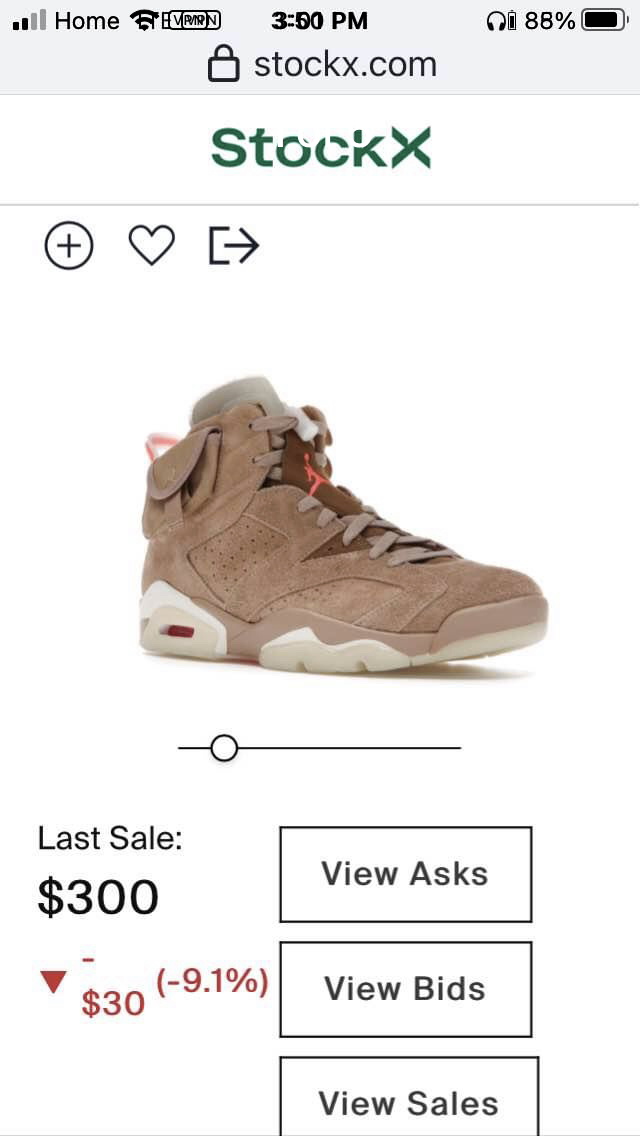Tap the padlock icon in address bar
Viewport: 640px width, 1136px height.
tap(223, 64)
